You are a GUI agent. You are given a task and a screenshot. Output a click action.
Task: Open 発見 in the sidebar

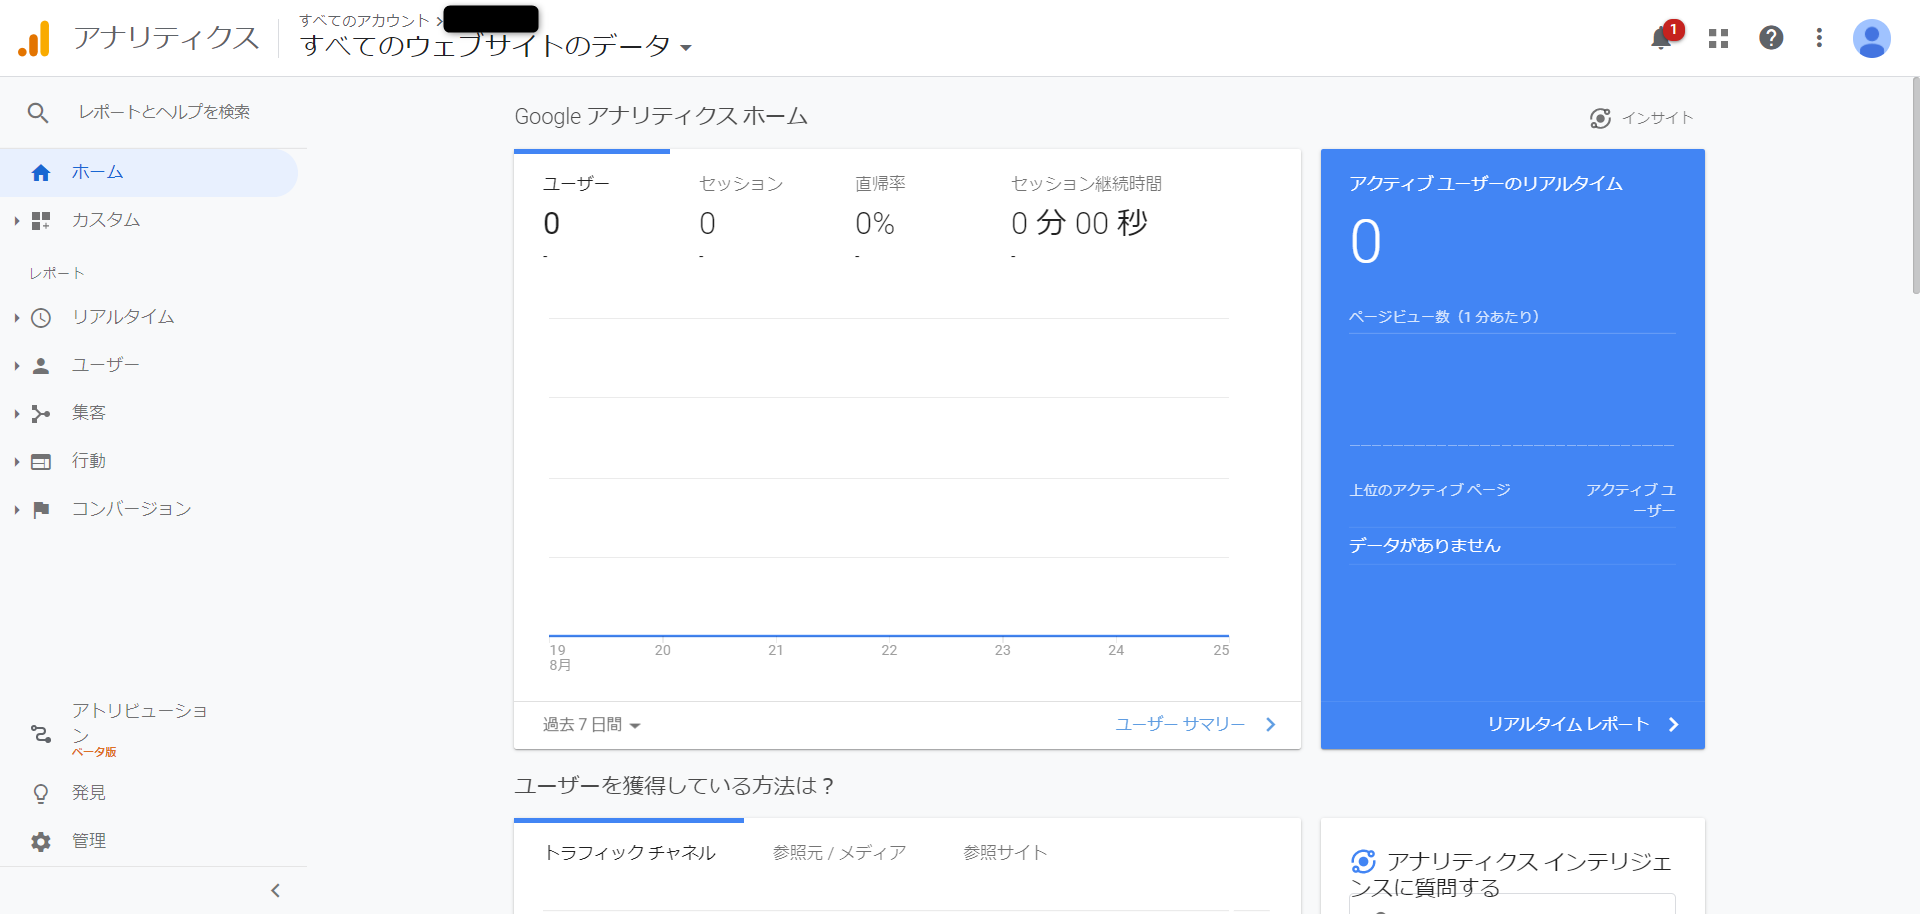(x=149, y=793)
